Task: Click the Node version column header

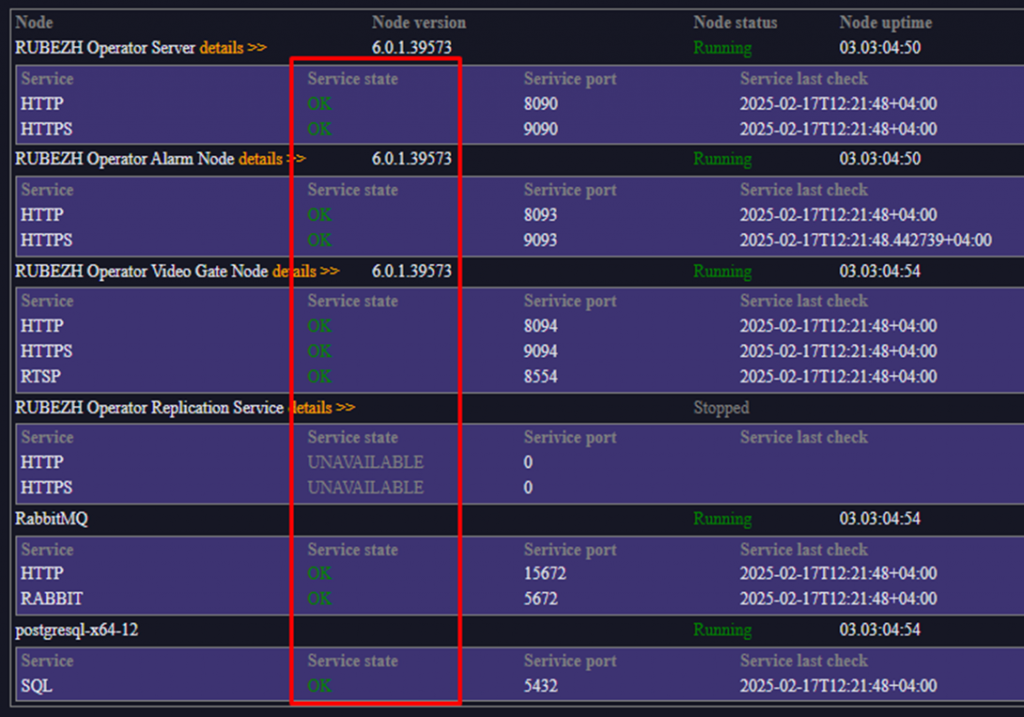Action: click(418, 22)
